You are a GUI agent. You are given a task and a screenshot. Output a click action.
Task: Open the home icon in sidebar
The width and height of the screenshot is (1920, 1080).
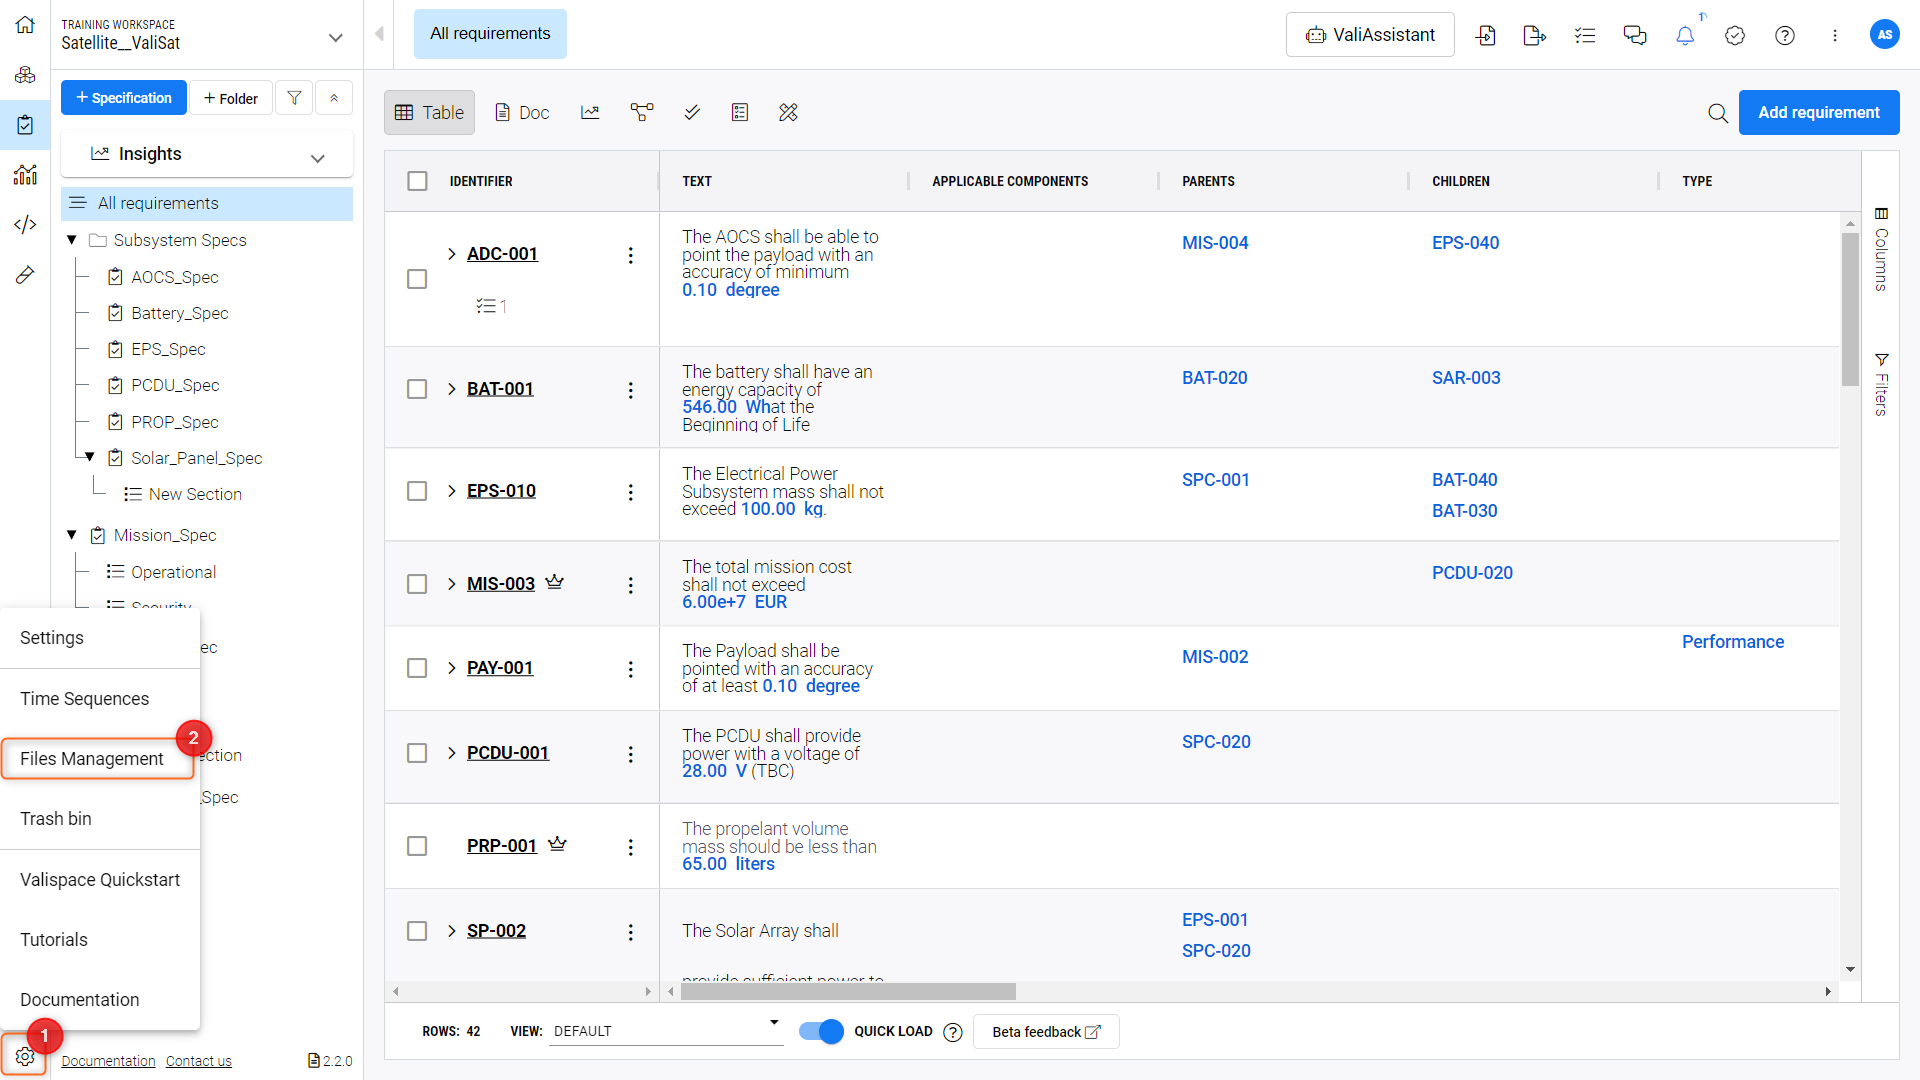click(x=25, y=25)
